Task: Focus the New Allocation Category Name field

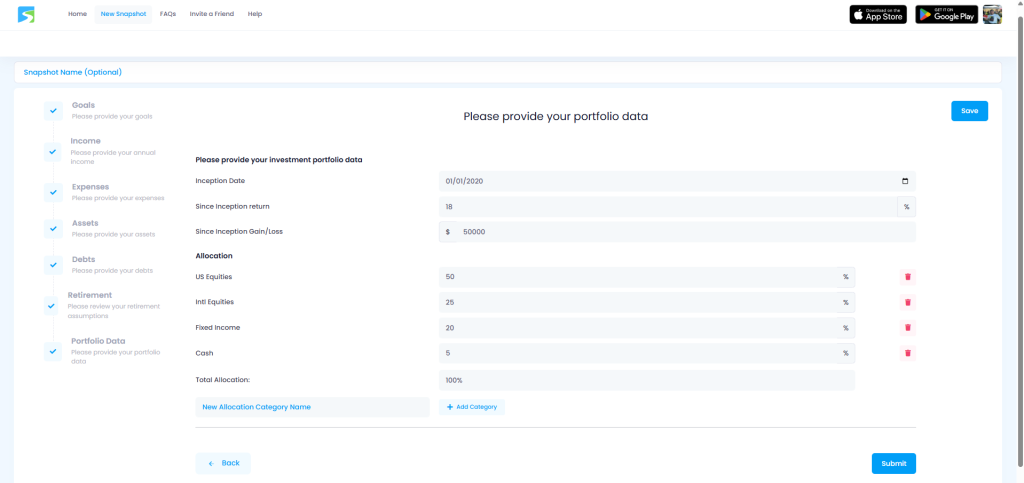Action: point(312,407)
